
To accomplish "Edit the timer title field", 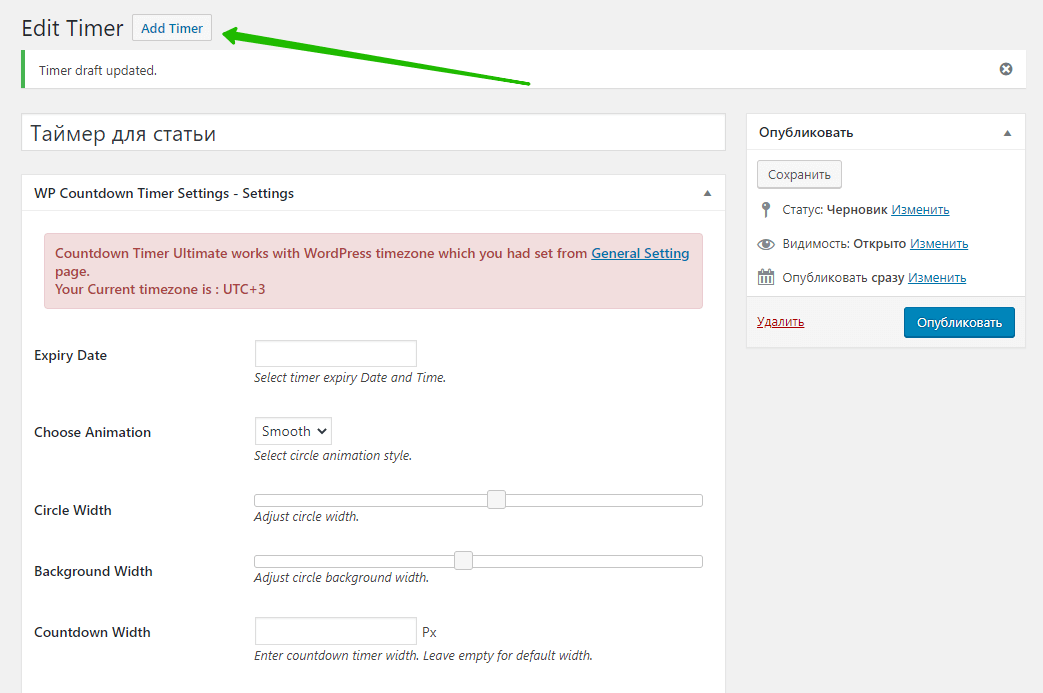I will coord(373,132).
